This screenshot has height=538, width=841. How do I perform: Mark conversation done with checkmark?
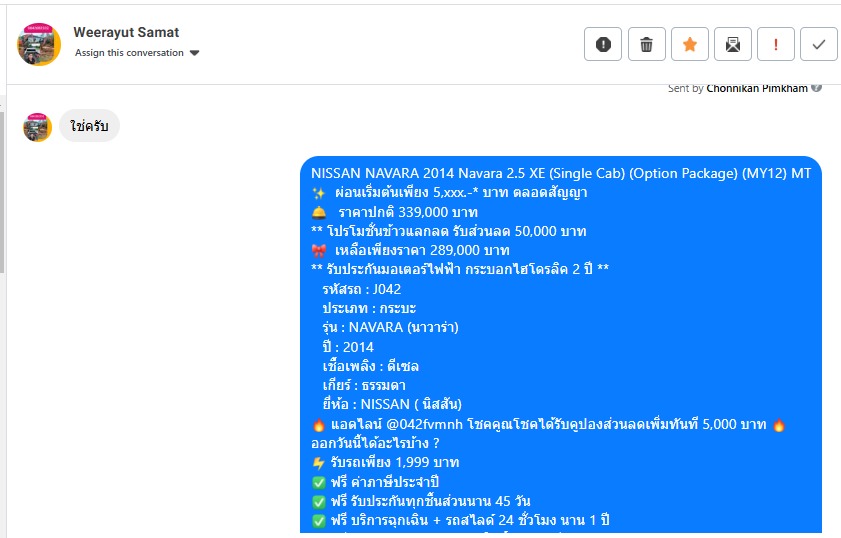point(818,44)
